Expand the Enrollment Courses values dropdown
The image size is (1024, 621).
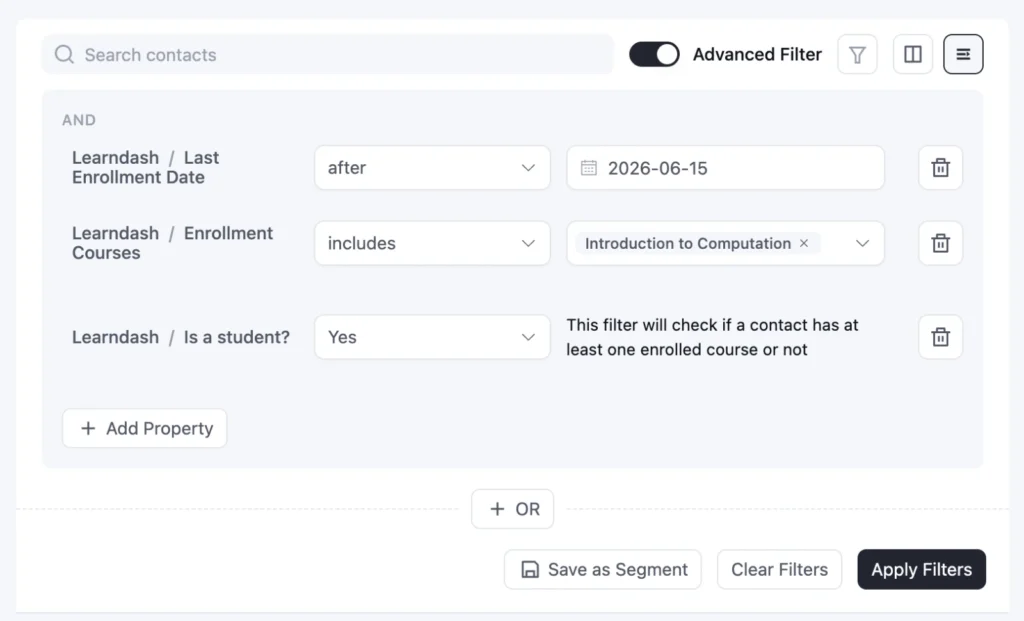coord(862,243)
